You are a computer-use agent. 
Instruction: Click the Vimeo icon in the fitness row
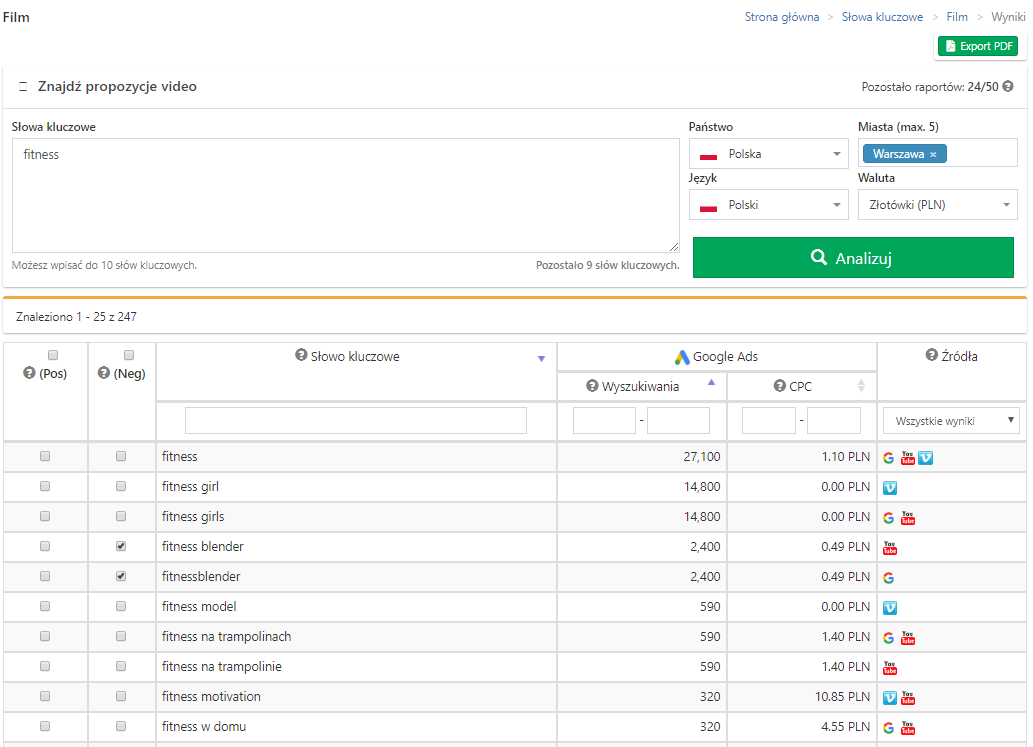(925, 457)
